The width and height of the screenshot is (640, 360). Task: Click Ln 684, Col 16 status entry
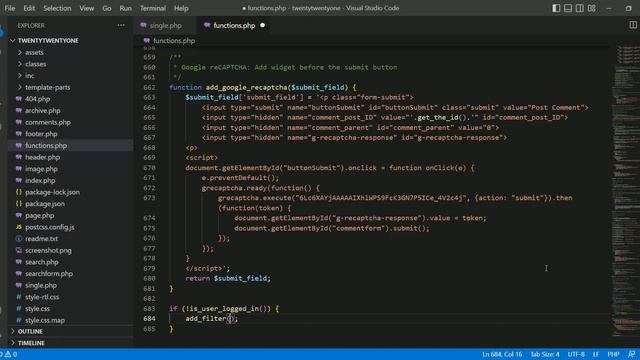click(502, 354)
